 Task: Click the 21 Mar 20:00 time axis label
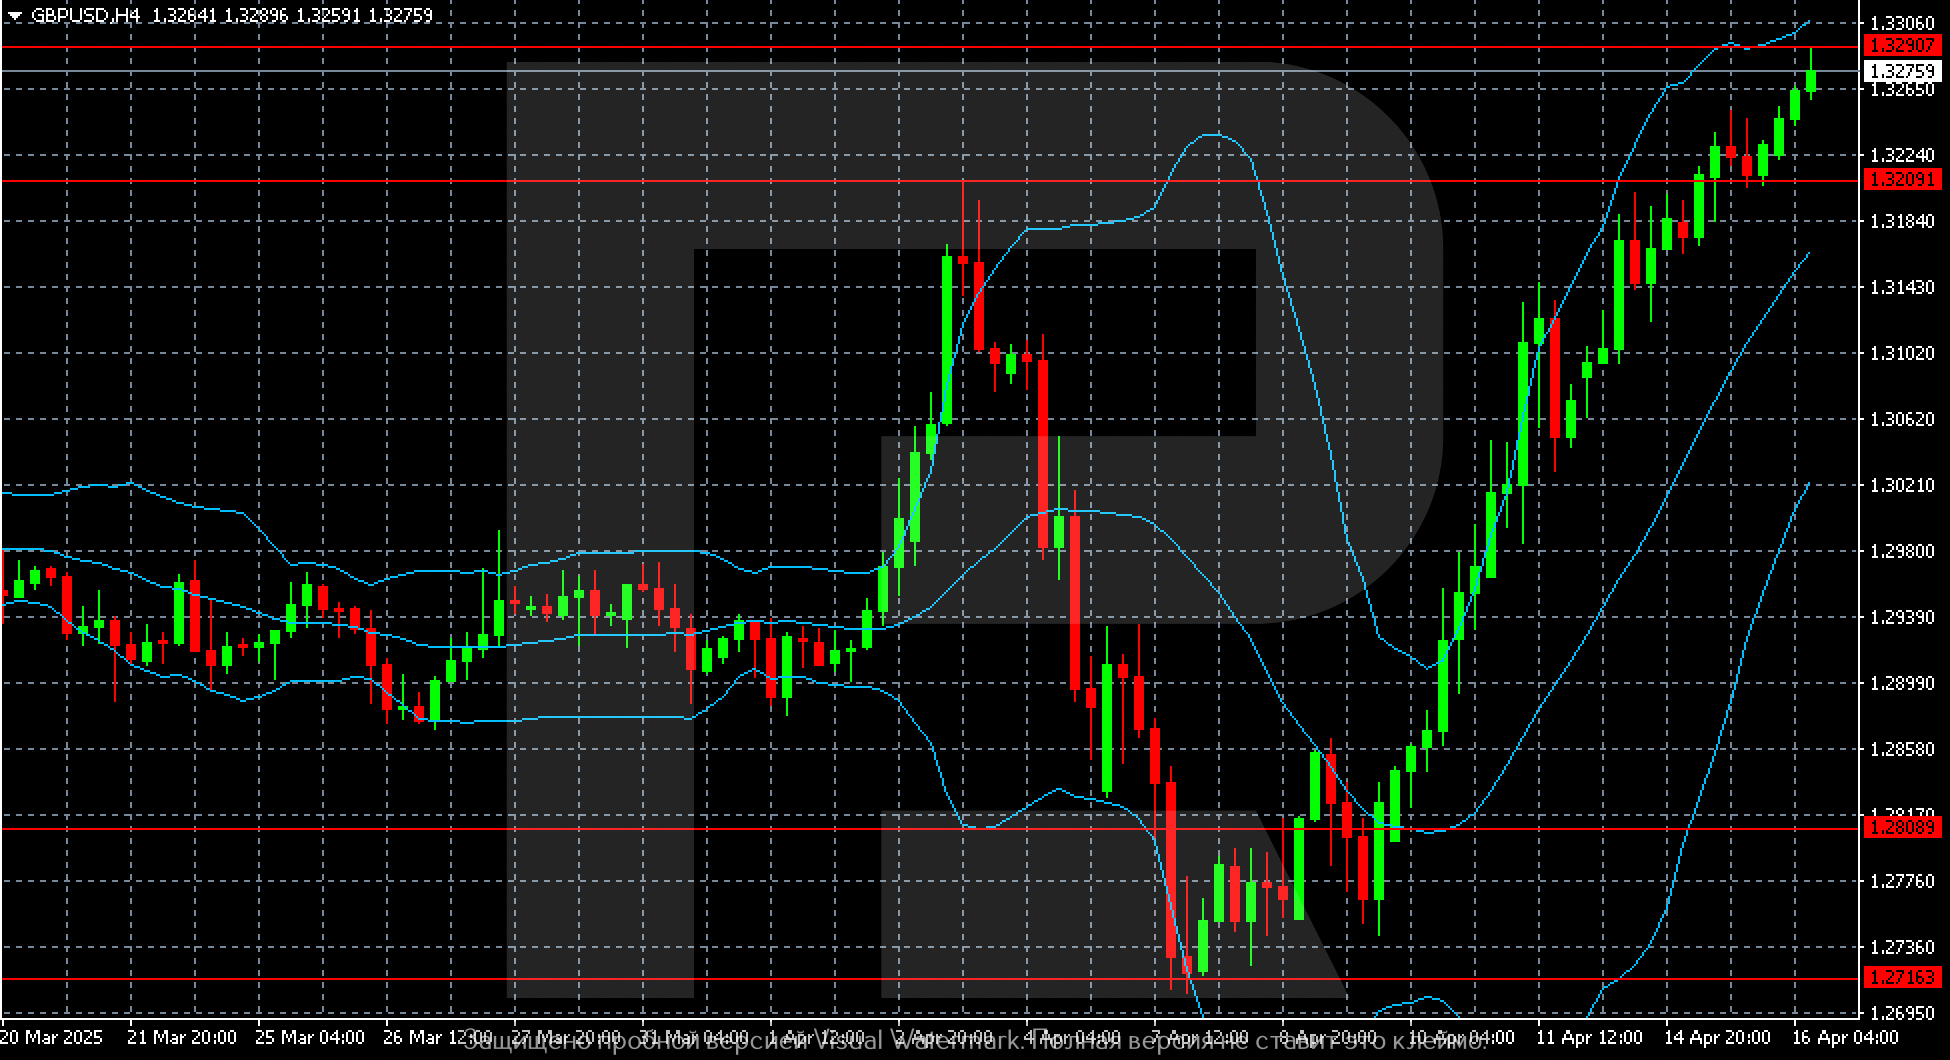coord(182,1037)
